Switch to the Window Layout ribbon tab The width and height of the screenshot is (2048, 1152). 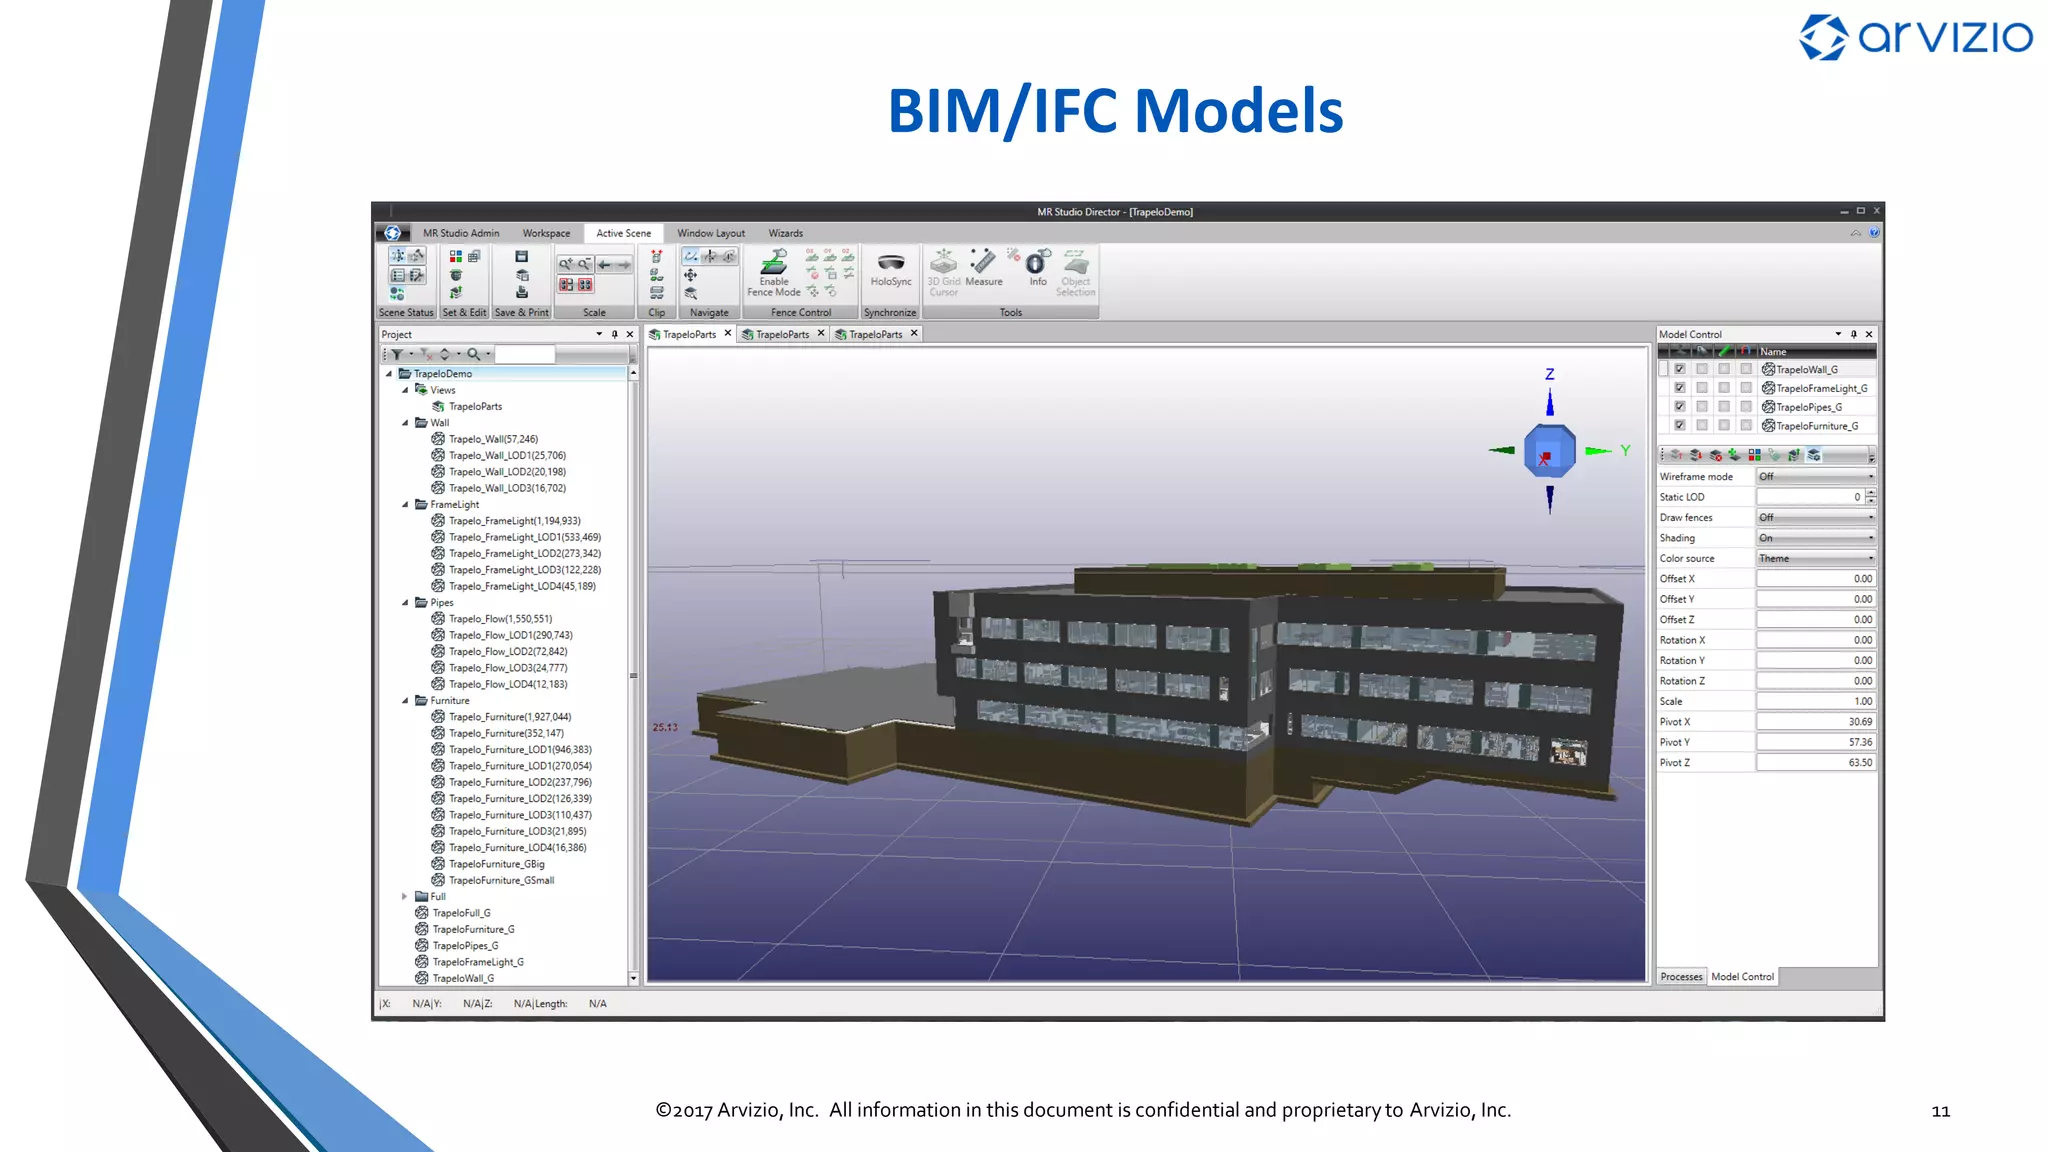pos(710,233)
